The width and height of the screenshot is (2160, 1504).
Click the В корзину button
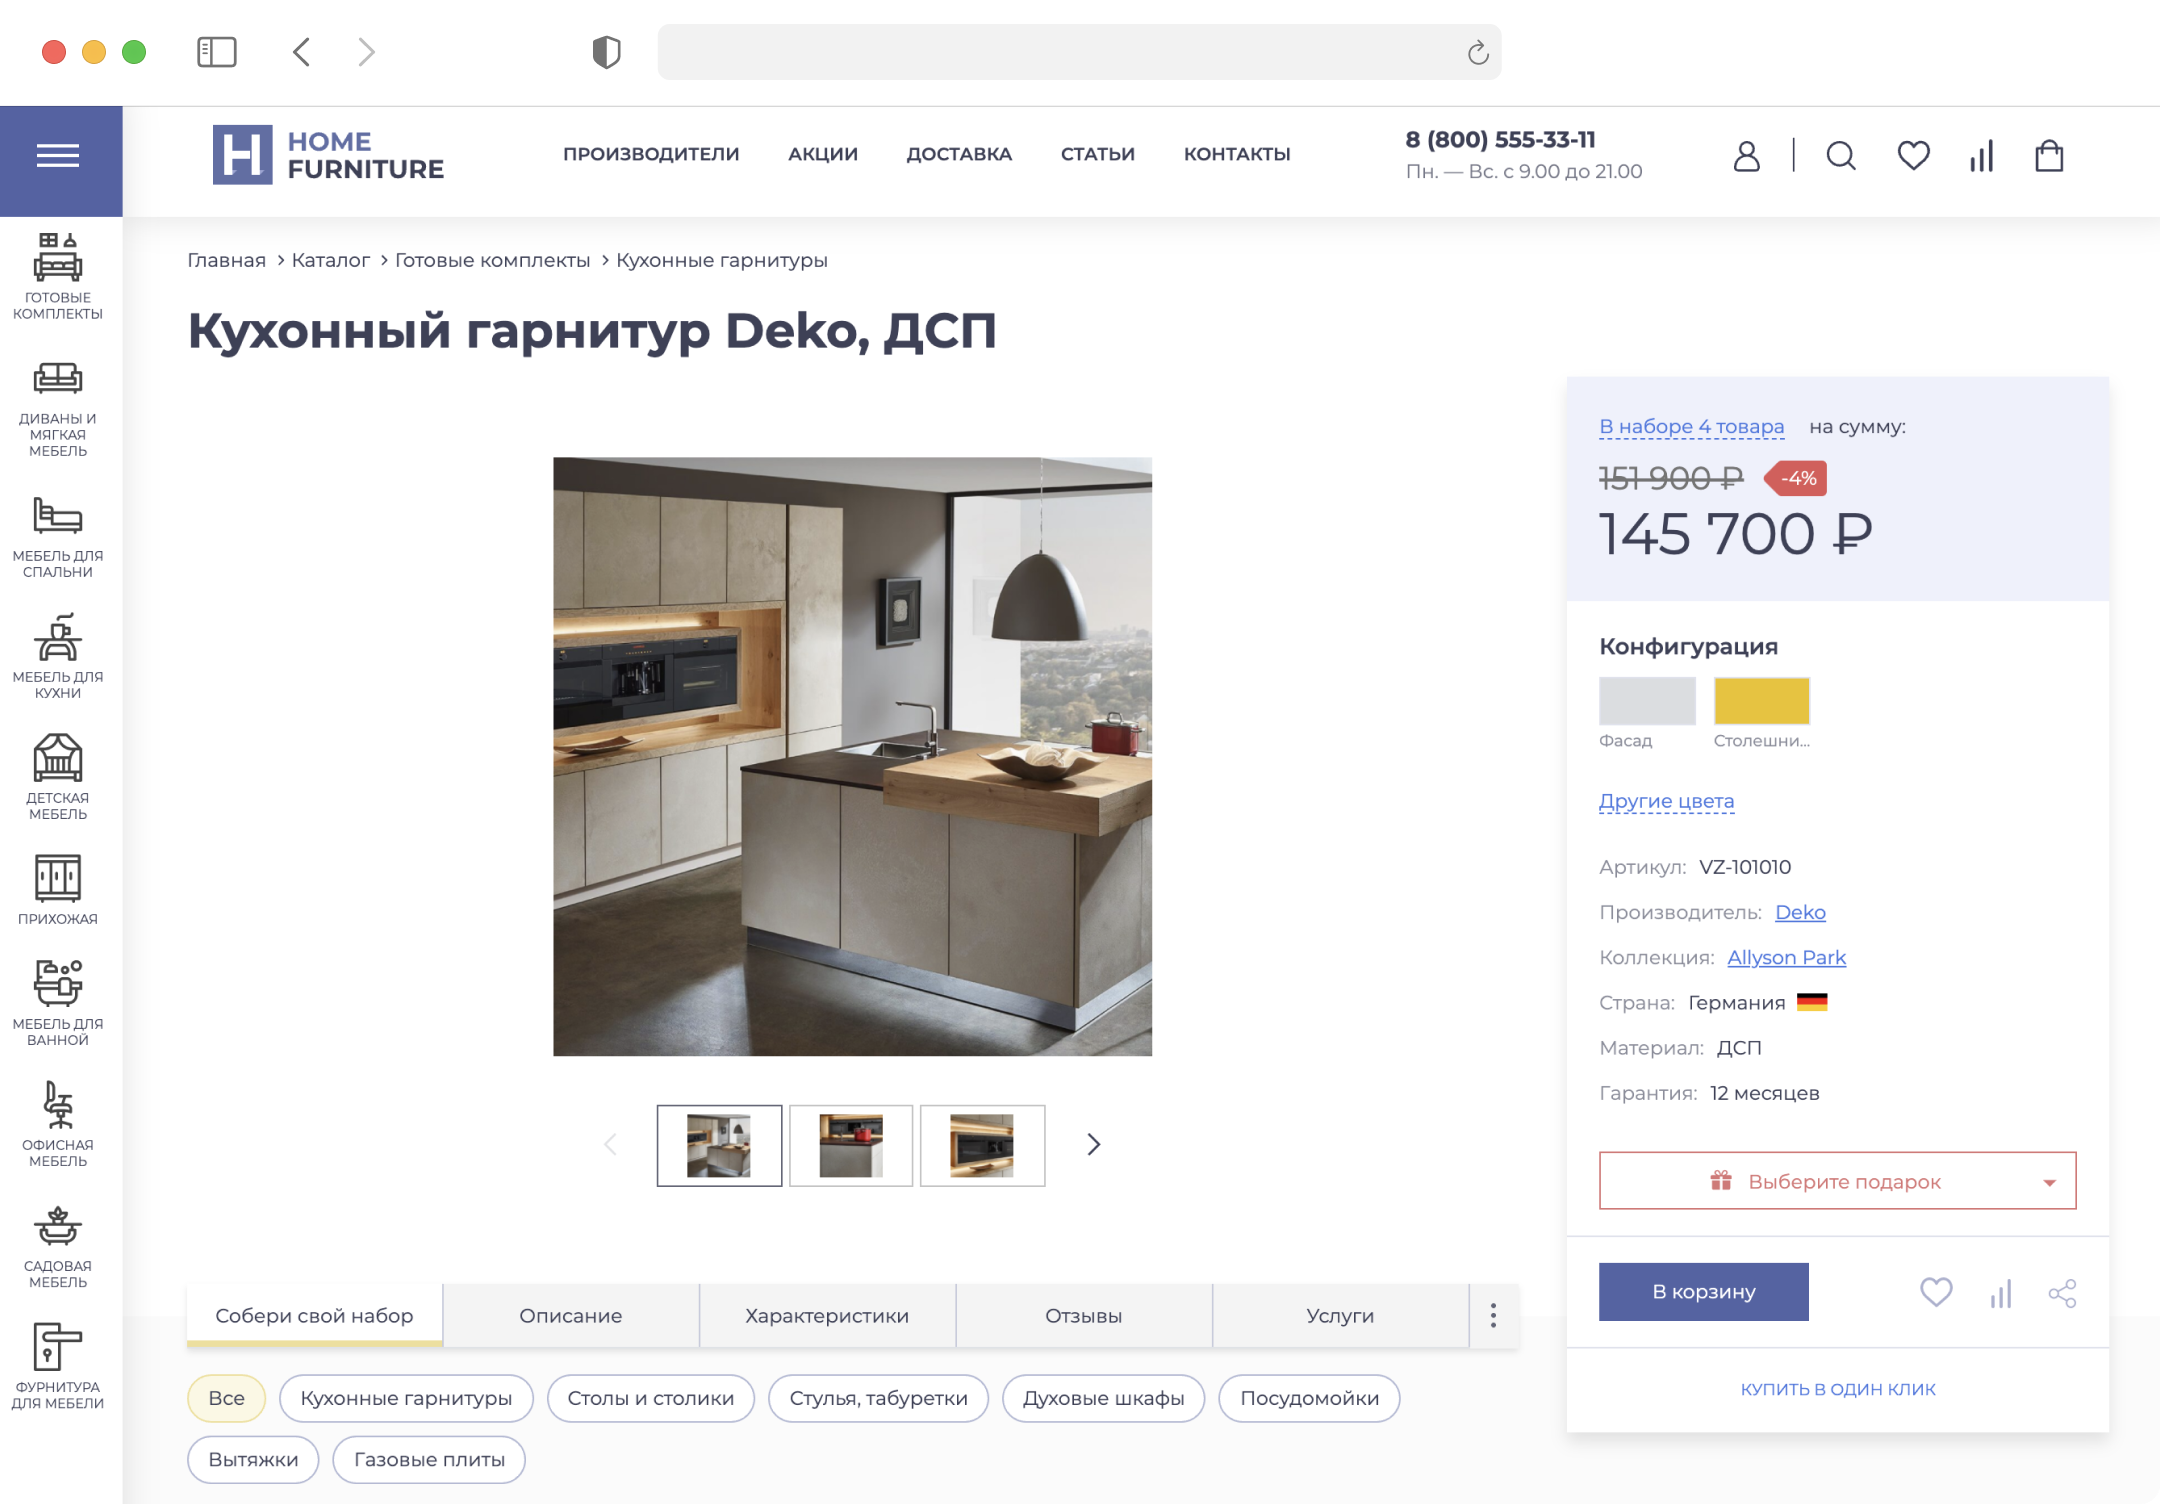tap(1703, 1291)
